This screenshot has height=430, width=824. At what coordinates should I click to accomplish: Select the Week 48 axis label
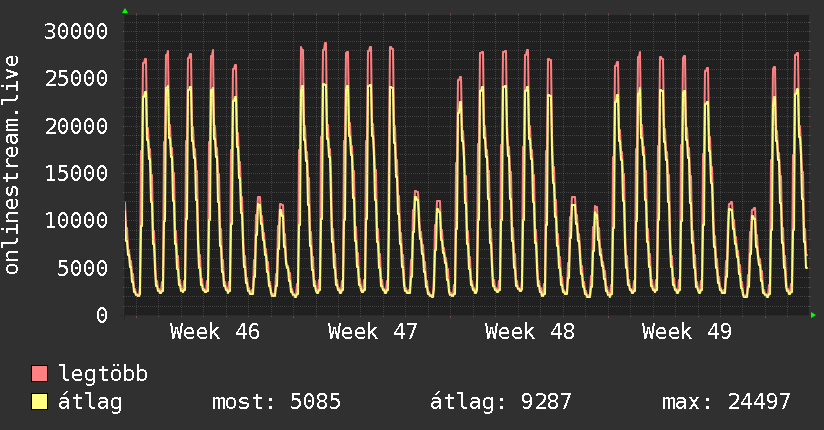(x=529, y=332)
